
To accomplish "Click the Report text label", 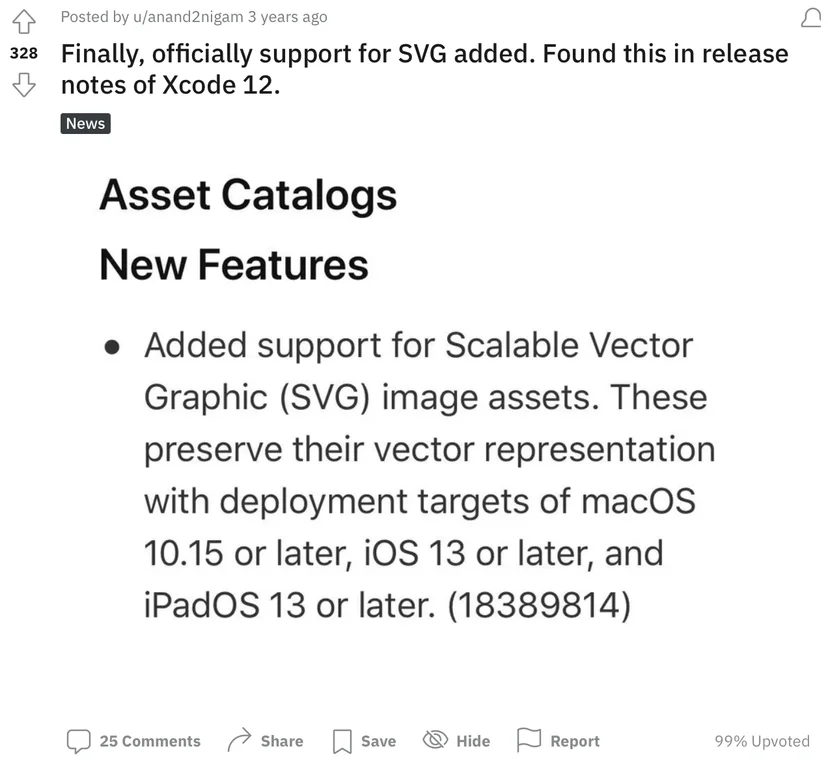I will tap(575, 741).
